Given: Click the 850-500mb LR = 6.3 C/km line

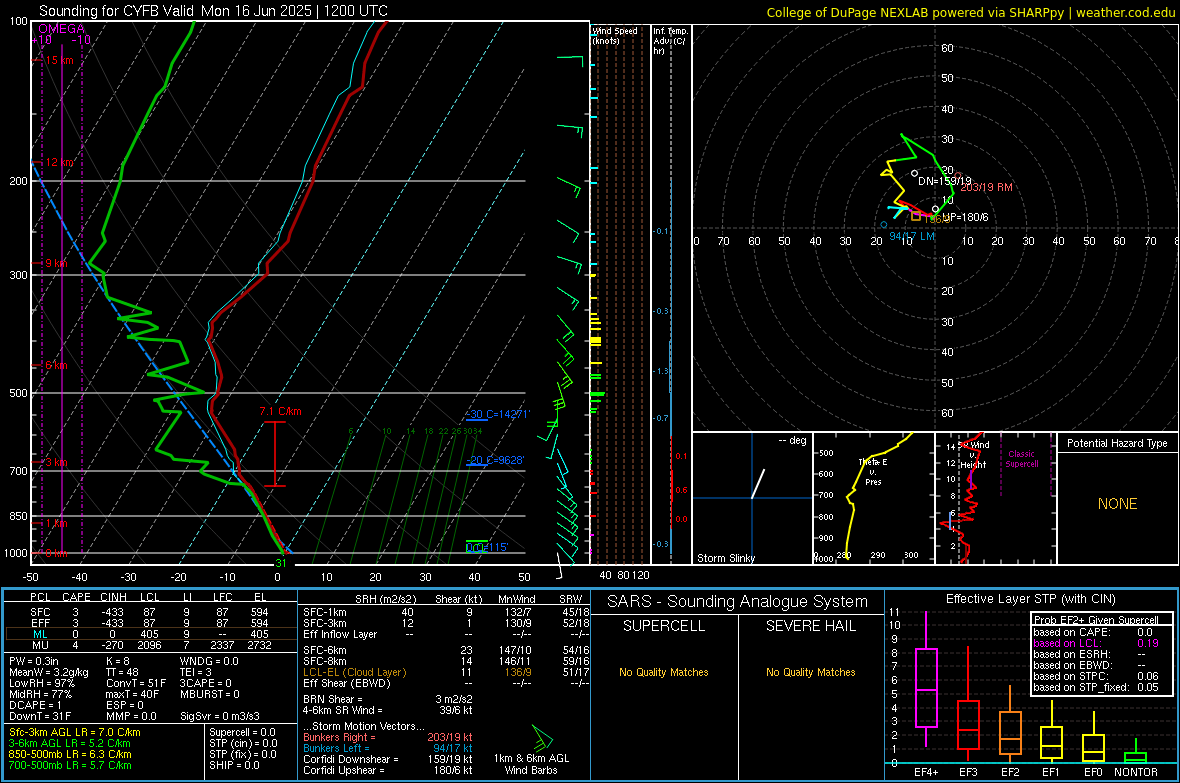Looking at the screenshot, I should (70, 754).
